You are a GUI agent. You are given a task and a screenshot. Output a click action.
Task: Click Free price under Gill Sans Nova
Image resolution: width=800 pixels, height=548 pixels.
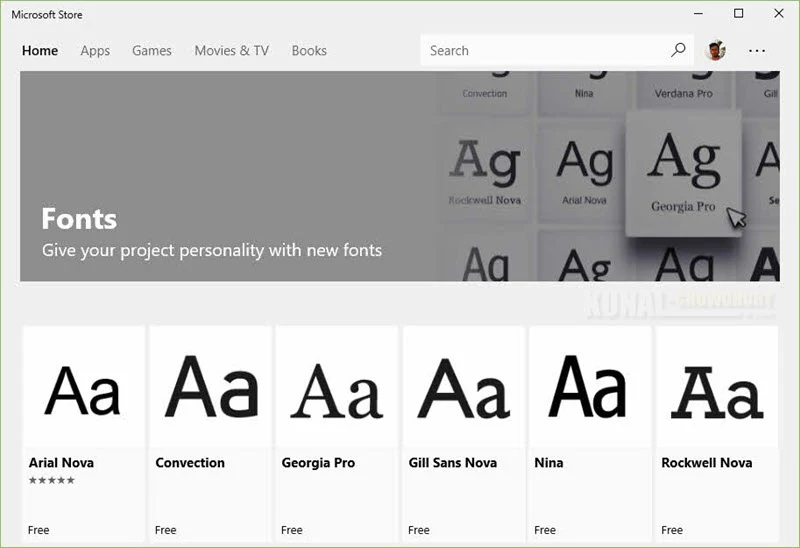(x=419, y=530)
